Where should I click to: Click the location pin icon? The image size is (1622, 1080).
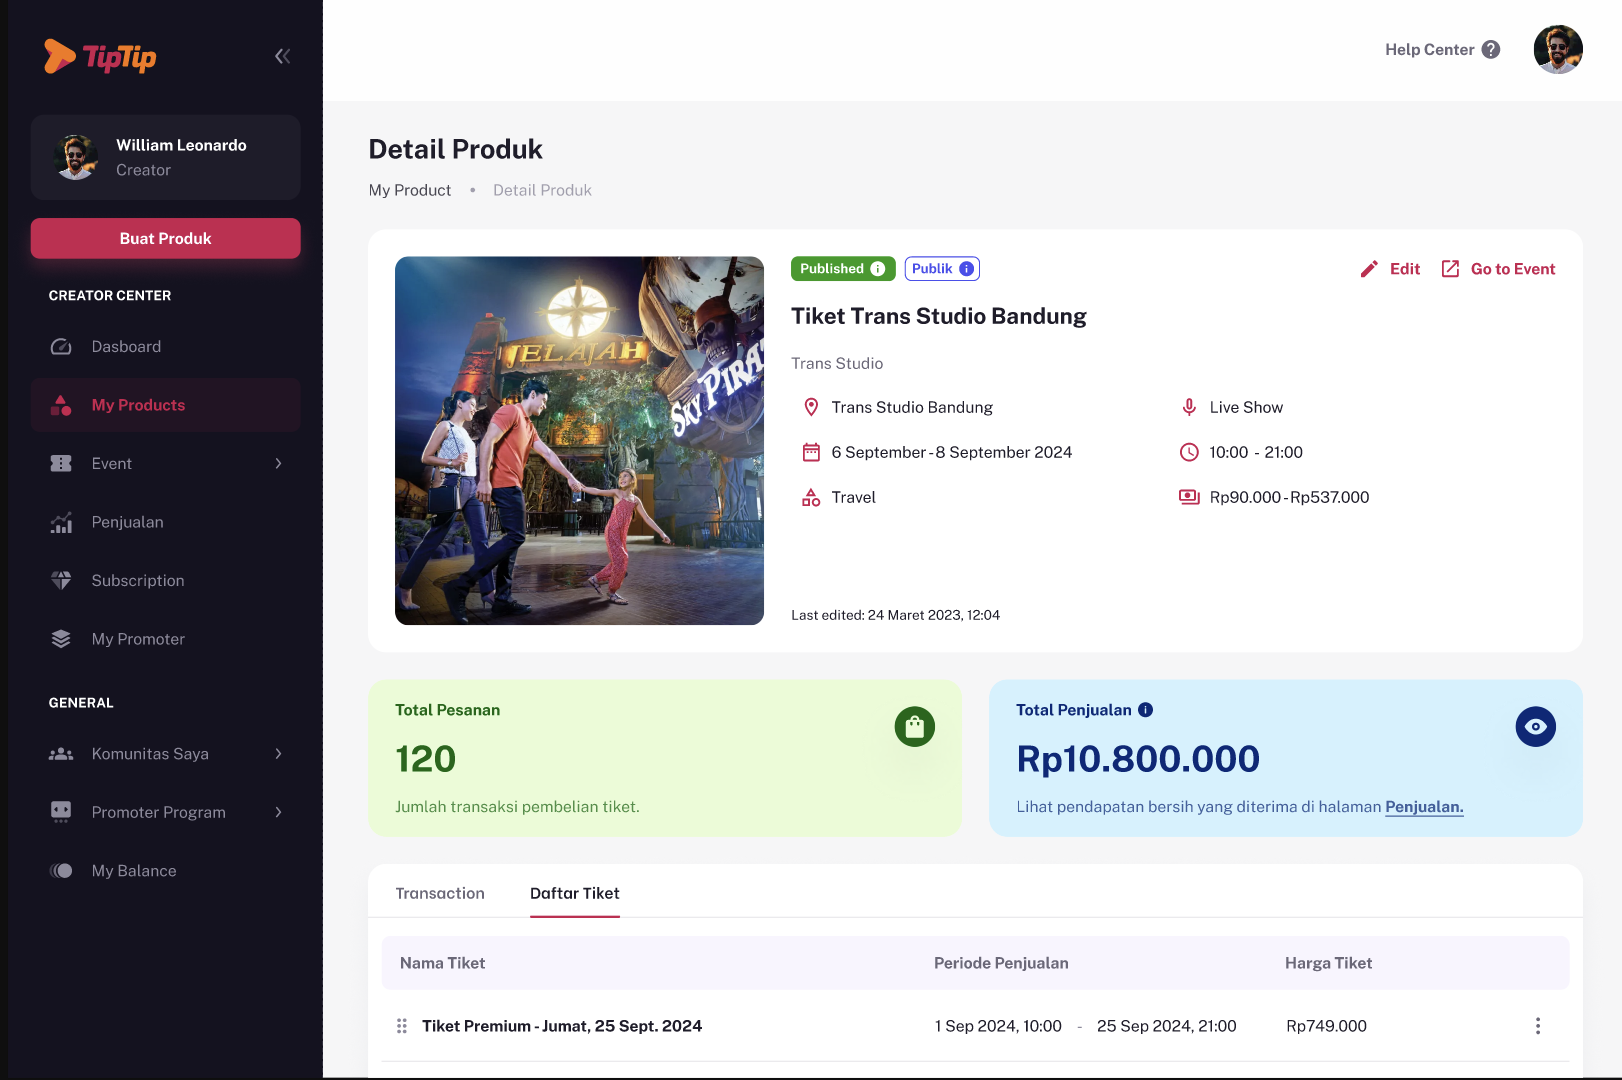pyautogui.click(x=811, y=407)
